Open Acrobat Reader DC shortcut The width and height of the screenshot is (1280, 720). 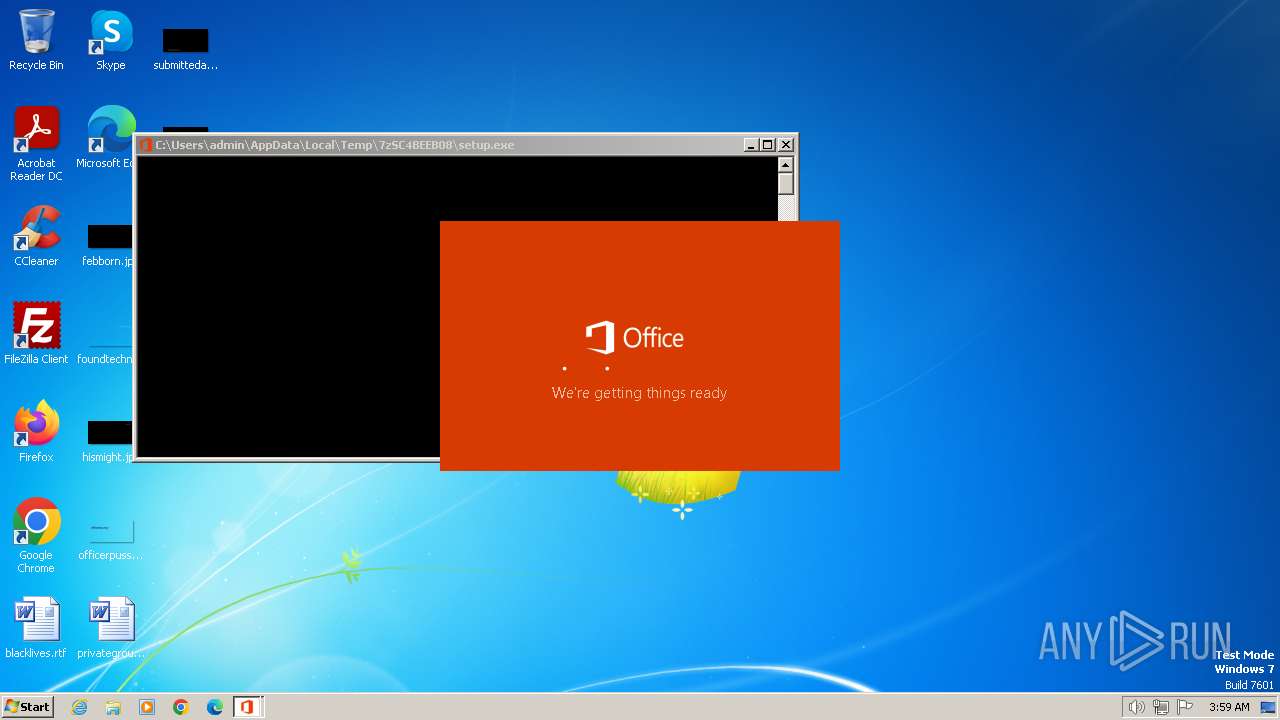point(36,144)
